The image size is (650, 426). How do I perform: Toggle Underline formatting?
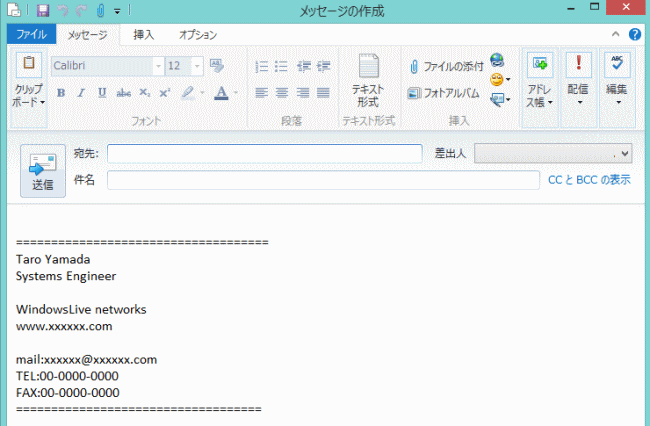pyautogui.click(x=102, y=93)
